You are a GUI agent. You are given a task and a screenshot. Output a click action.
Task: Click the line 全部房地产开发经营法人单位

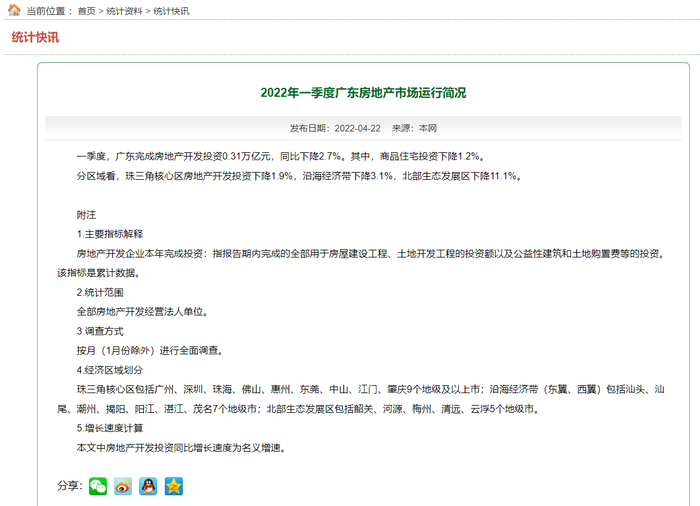[142, 312]
